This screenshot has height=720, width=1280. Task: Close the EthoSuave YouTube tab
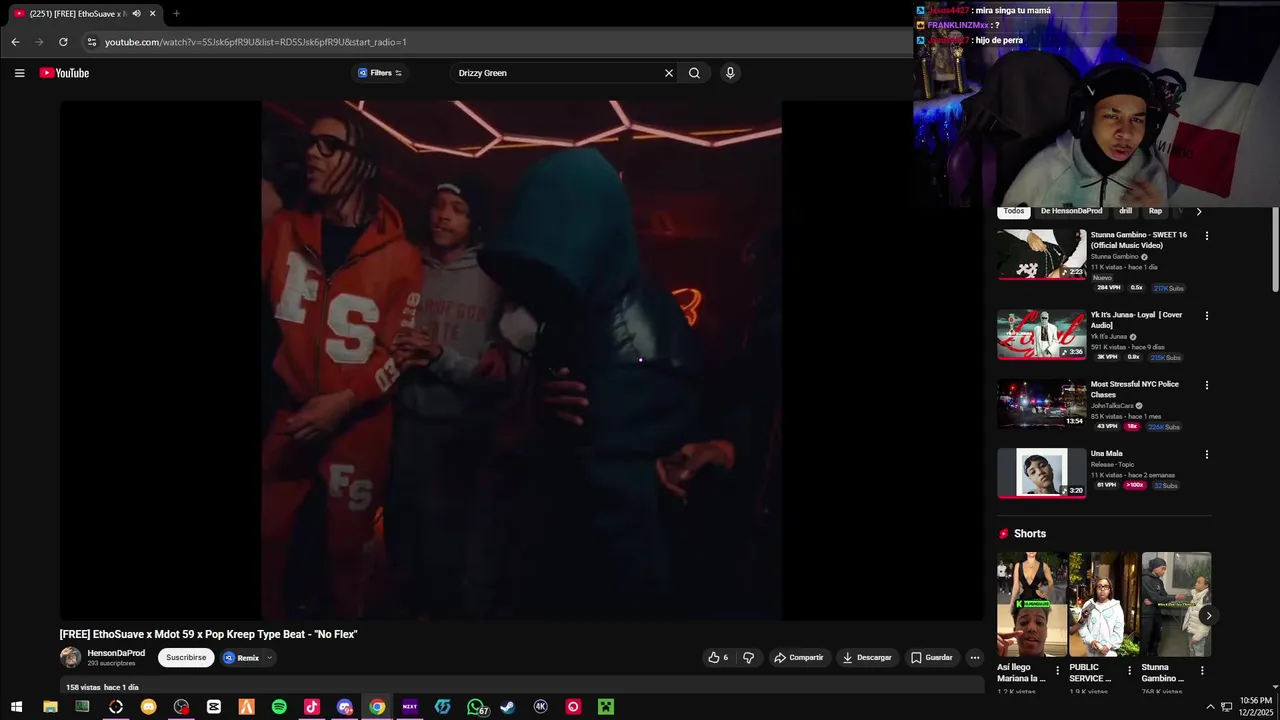tap(152, 14)
